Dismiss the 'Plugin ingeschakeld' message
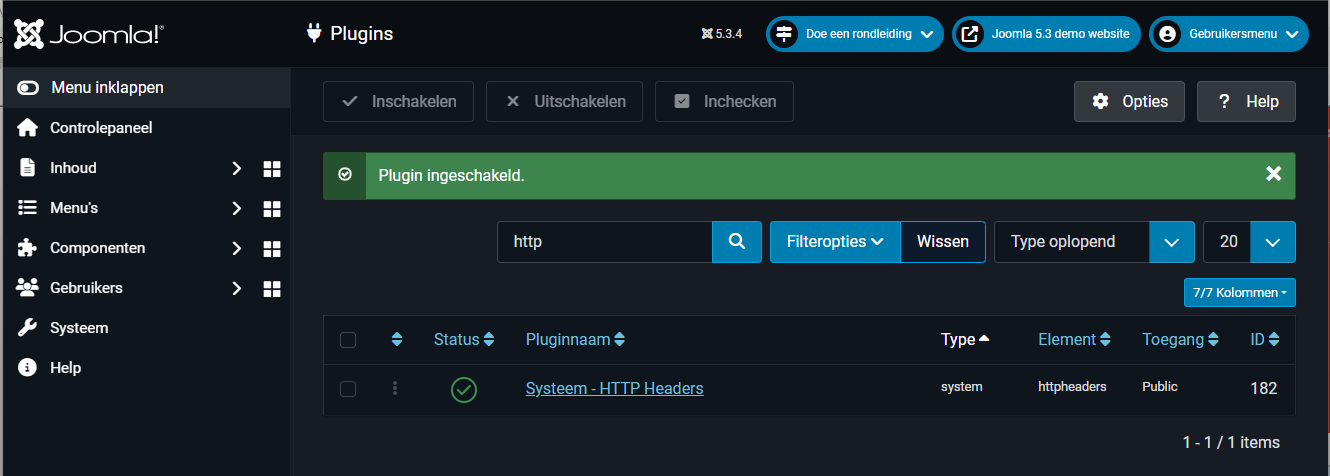Image resolution: width=1330 pixels, height=476 pixels. pyautogui.click(x=1273, y=175)
